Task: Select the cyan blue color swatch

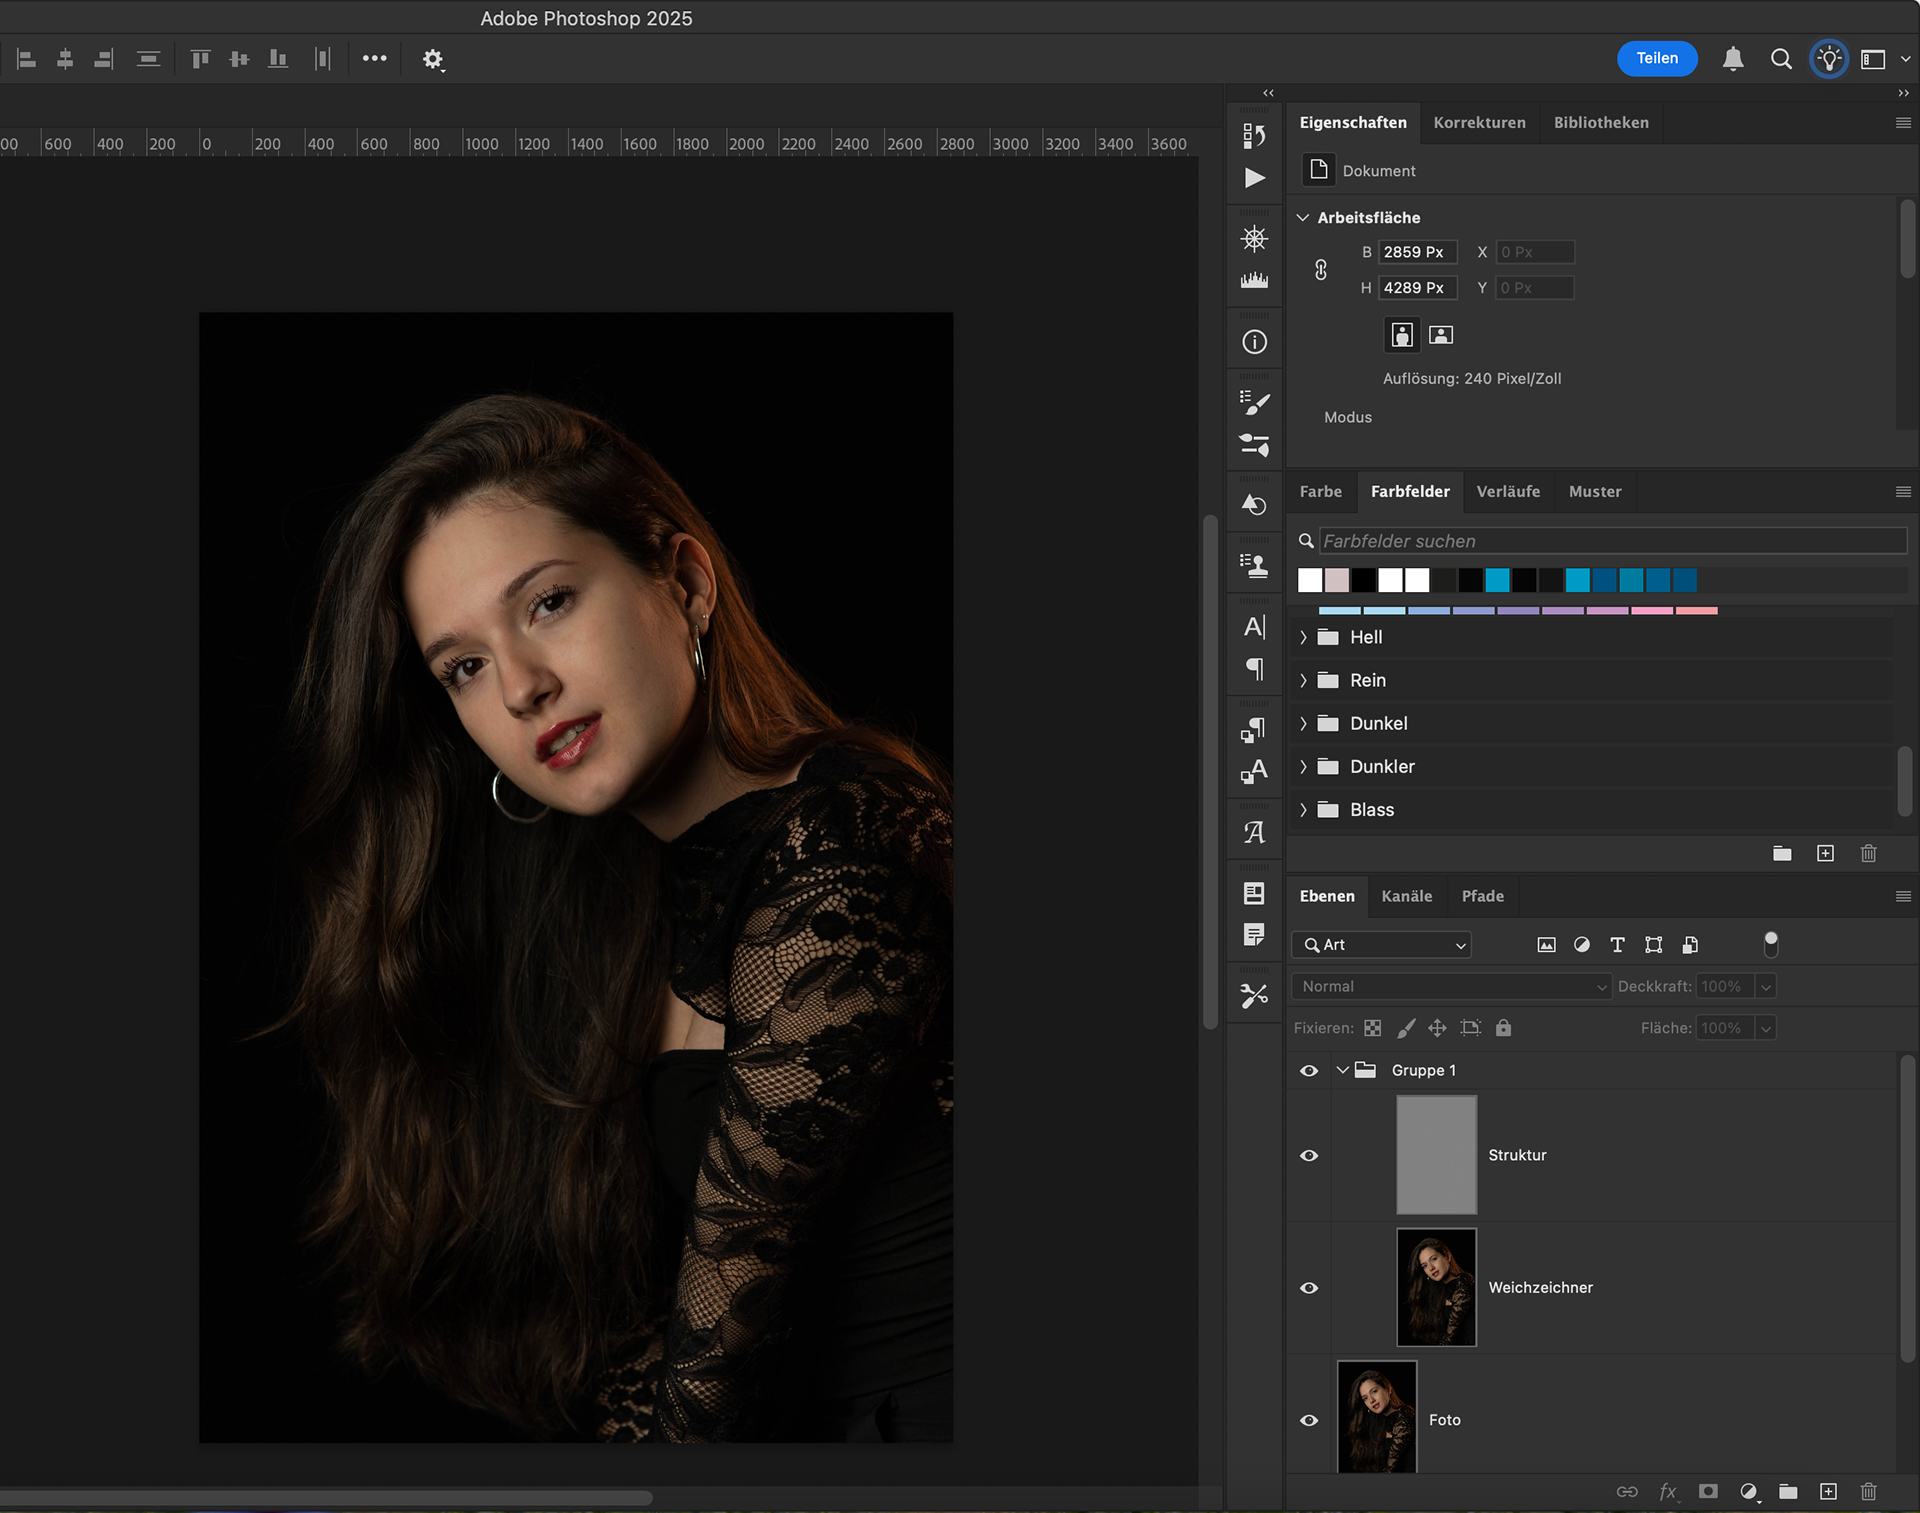Action: 1497,580
